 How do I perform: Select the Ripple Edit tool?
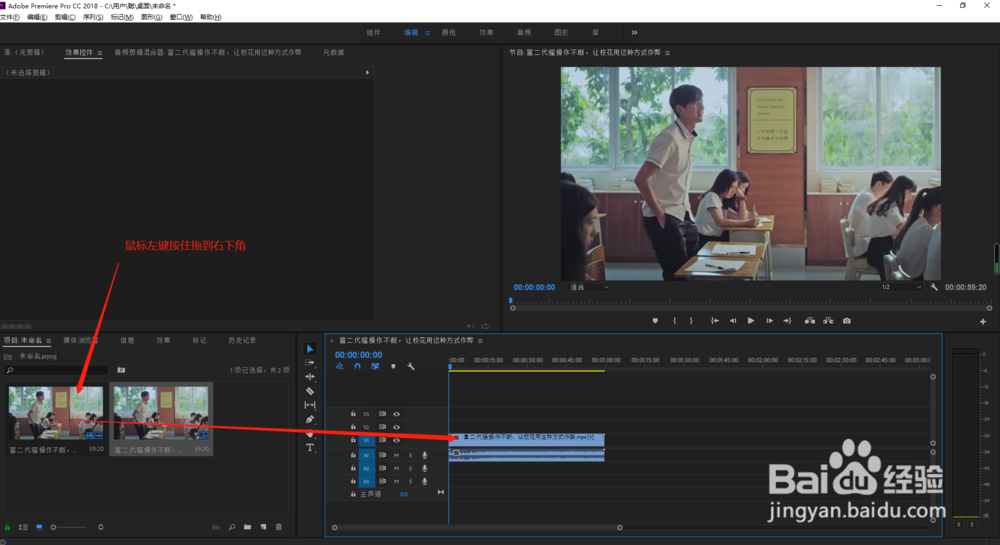tap(310, 377)
